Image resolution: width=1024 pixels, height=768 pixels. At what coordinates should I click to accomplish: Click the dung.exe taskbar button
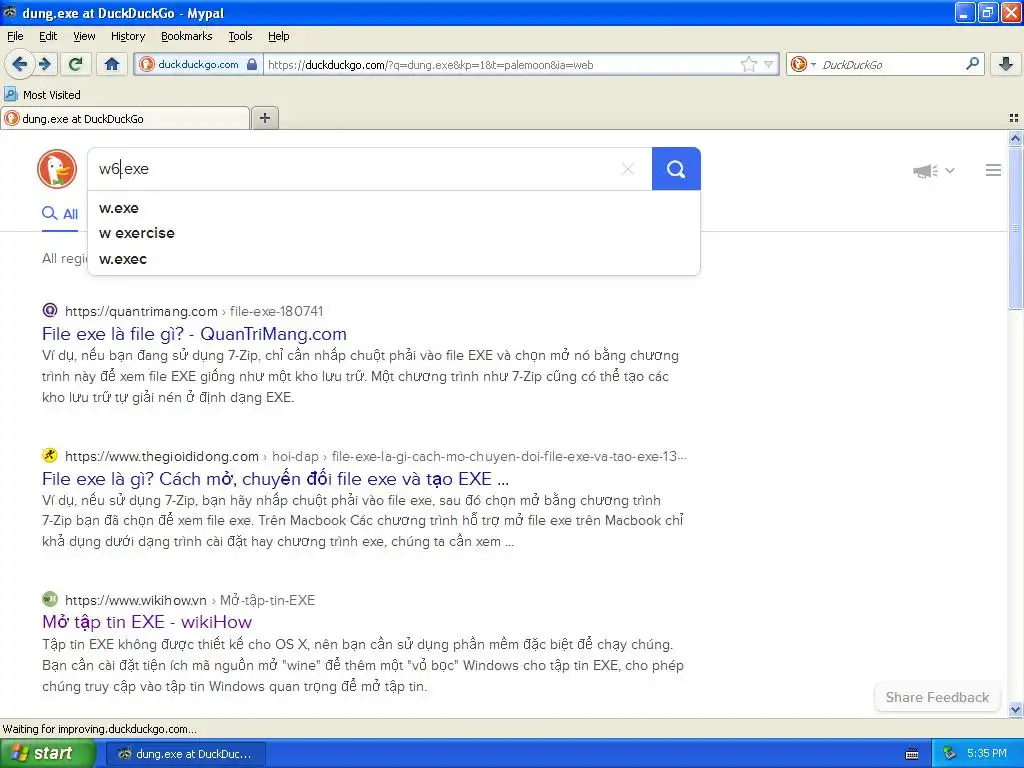185,754
